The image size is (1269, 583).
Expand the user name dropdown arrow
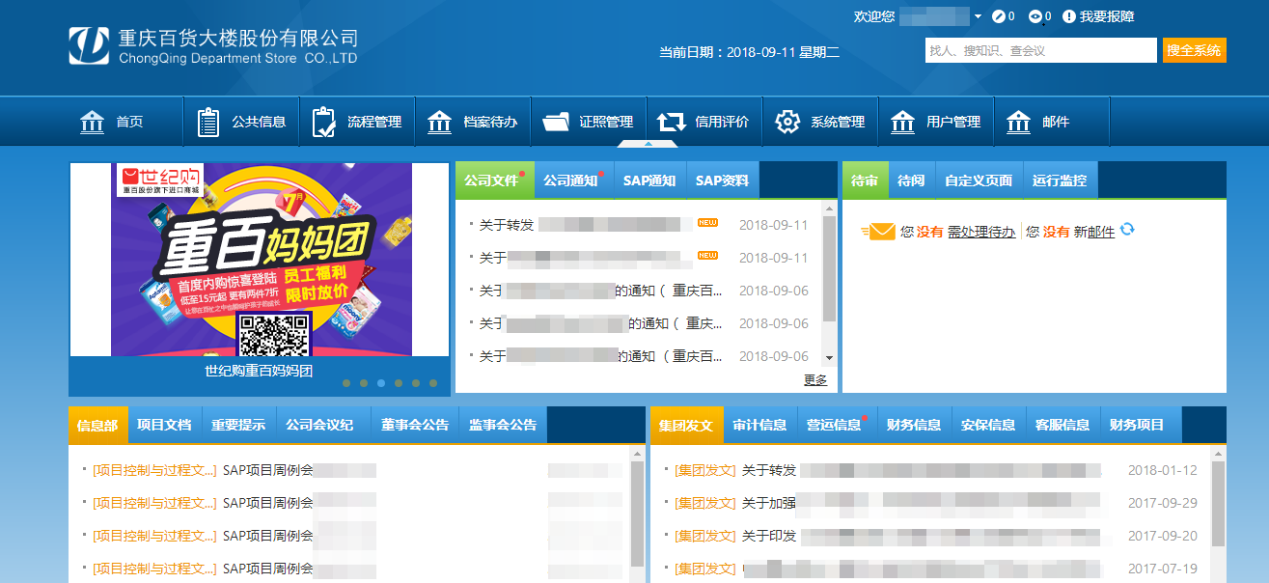978,17
